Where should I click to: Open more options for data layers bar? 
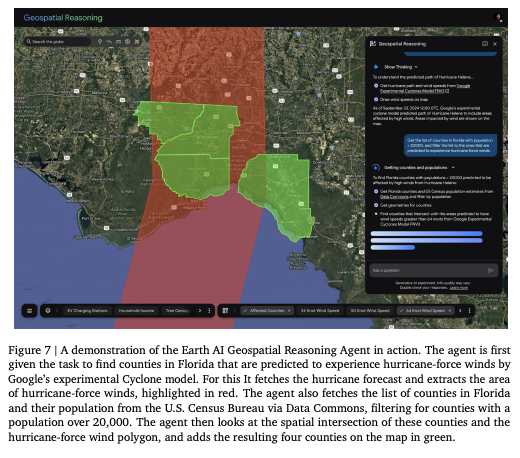pos(209,311)
